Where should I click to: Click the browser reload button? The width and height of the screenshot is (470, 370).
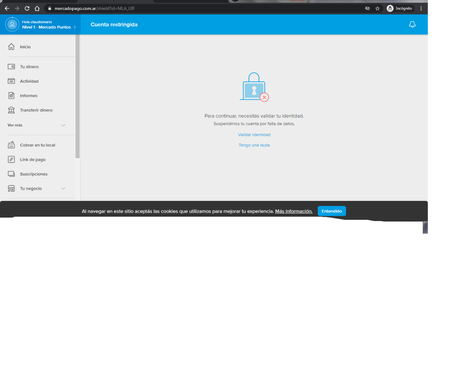coord(27,8)
